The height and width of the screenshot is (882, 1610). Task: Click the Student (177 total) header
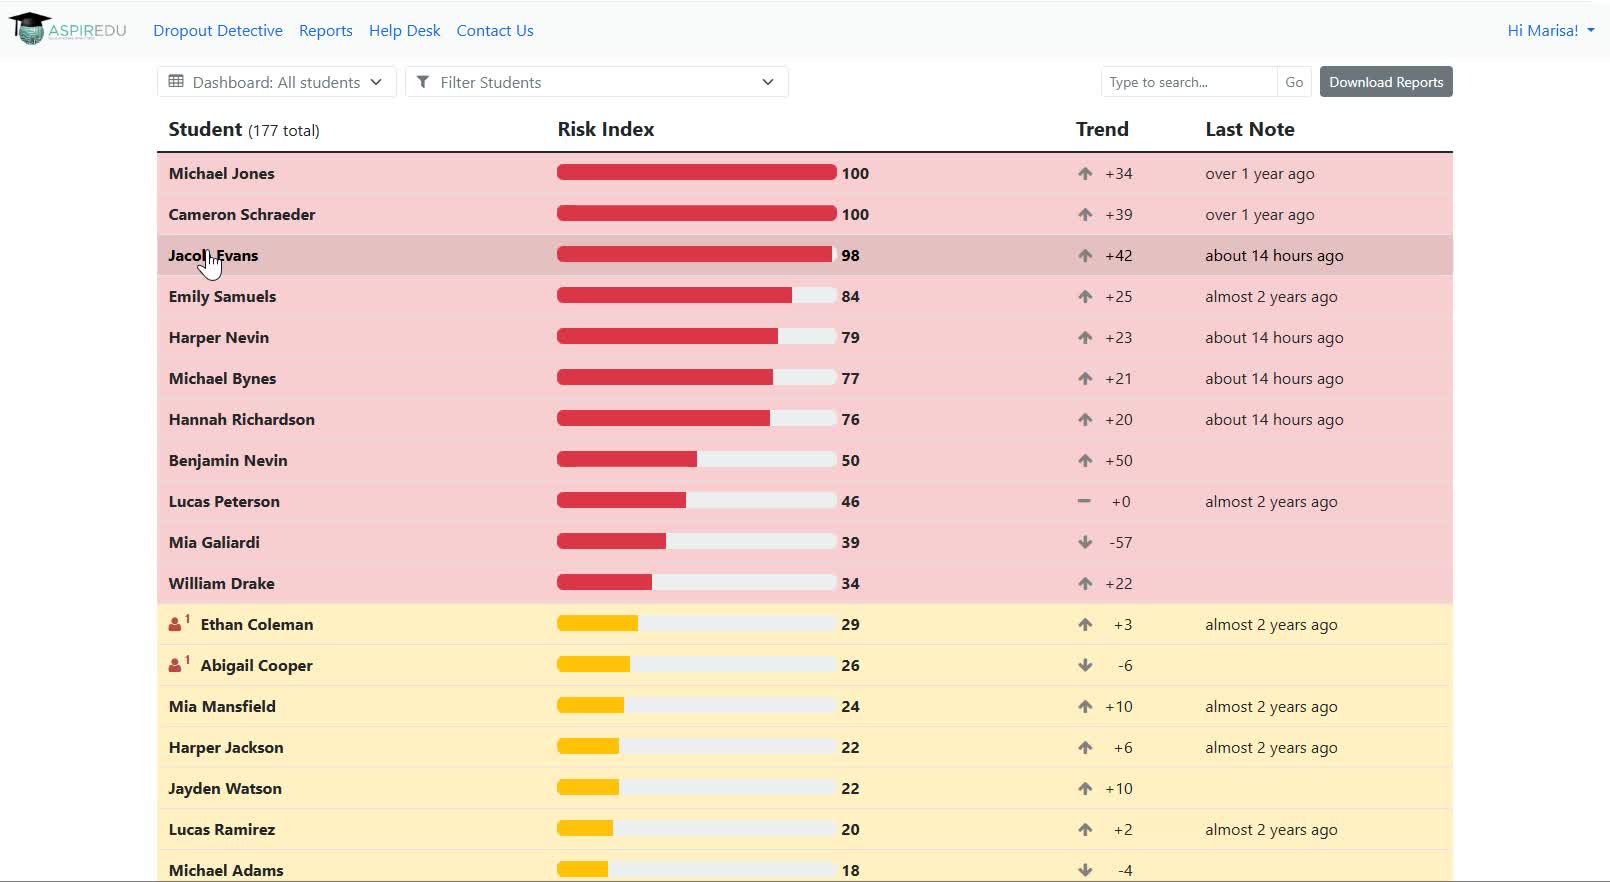(244, 129)
